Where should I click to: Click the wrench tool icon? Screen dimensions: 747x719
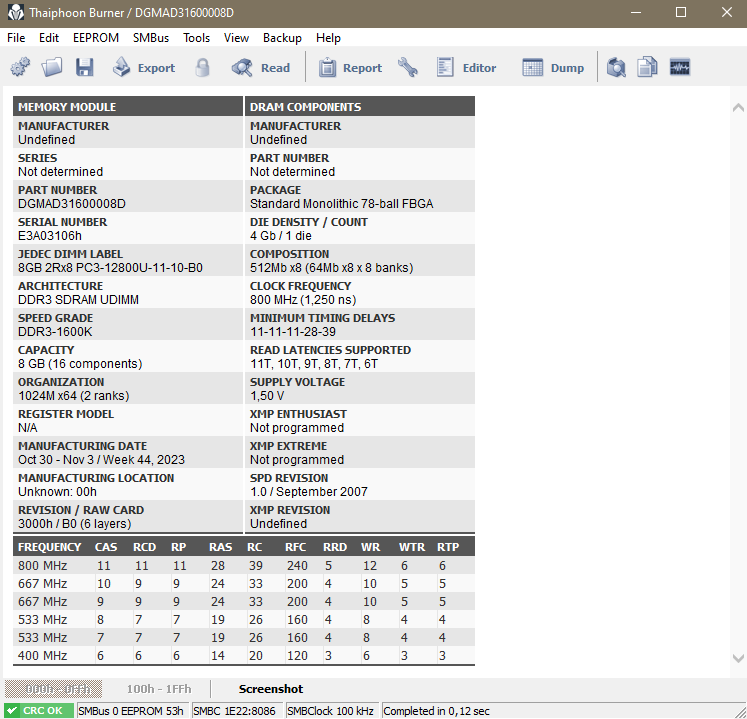pos(408,67)
